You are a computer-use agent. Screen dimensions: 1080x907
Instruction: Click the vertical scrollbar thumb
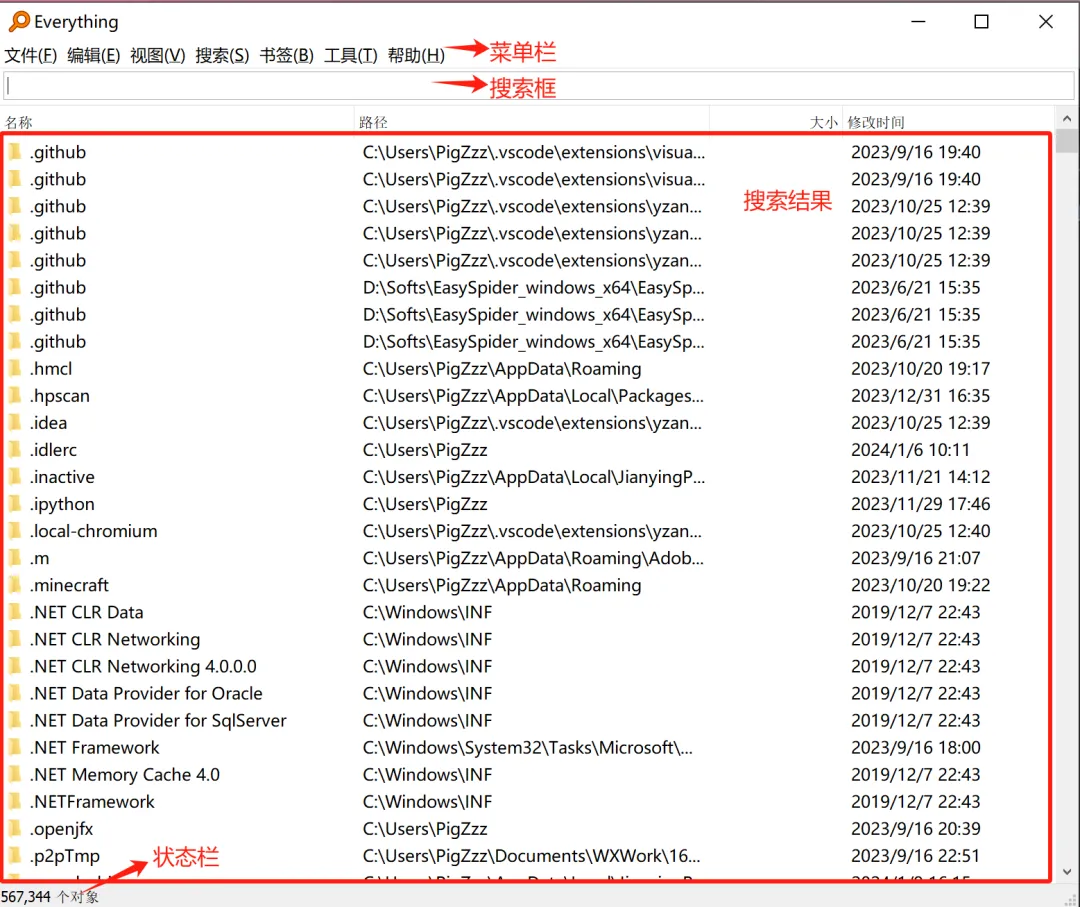click(1067, 140)
